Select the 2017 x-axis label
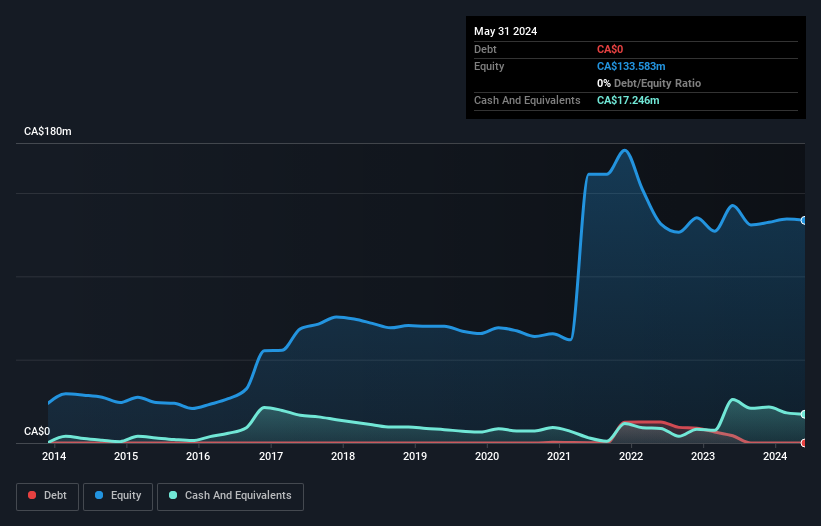This screenshot has height=526, width=821. point(271,456)
